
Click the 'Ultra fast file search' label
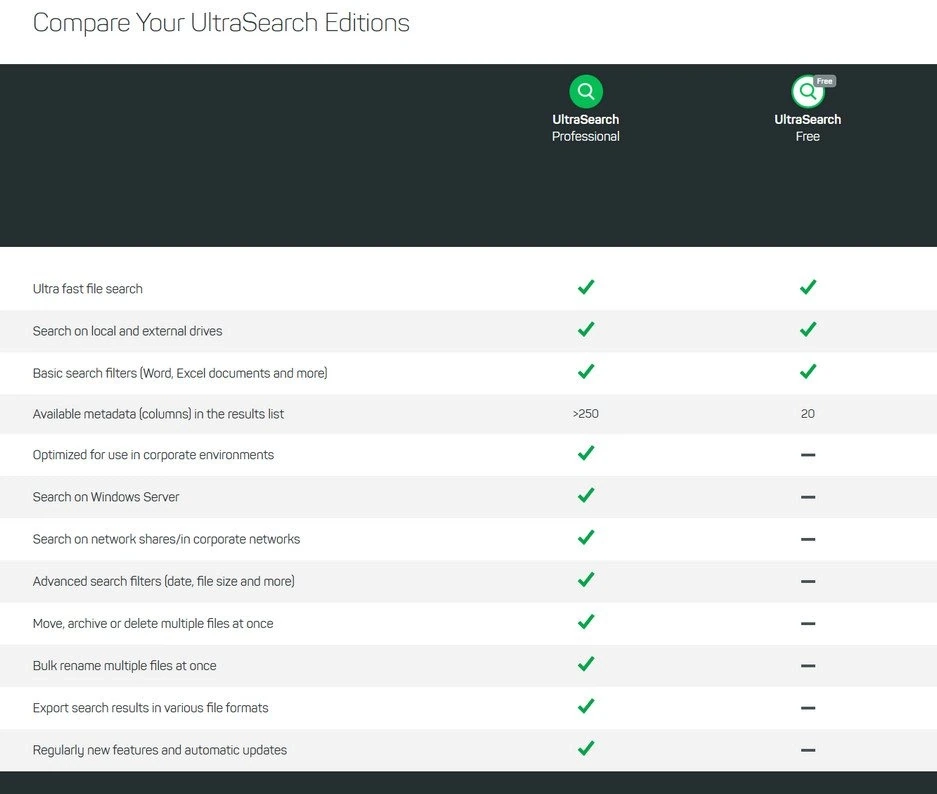click(x=88, y=289)
